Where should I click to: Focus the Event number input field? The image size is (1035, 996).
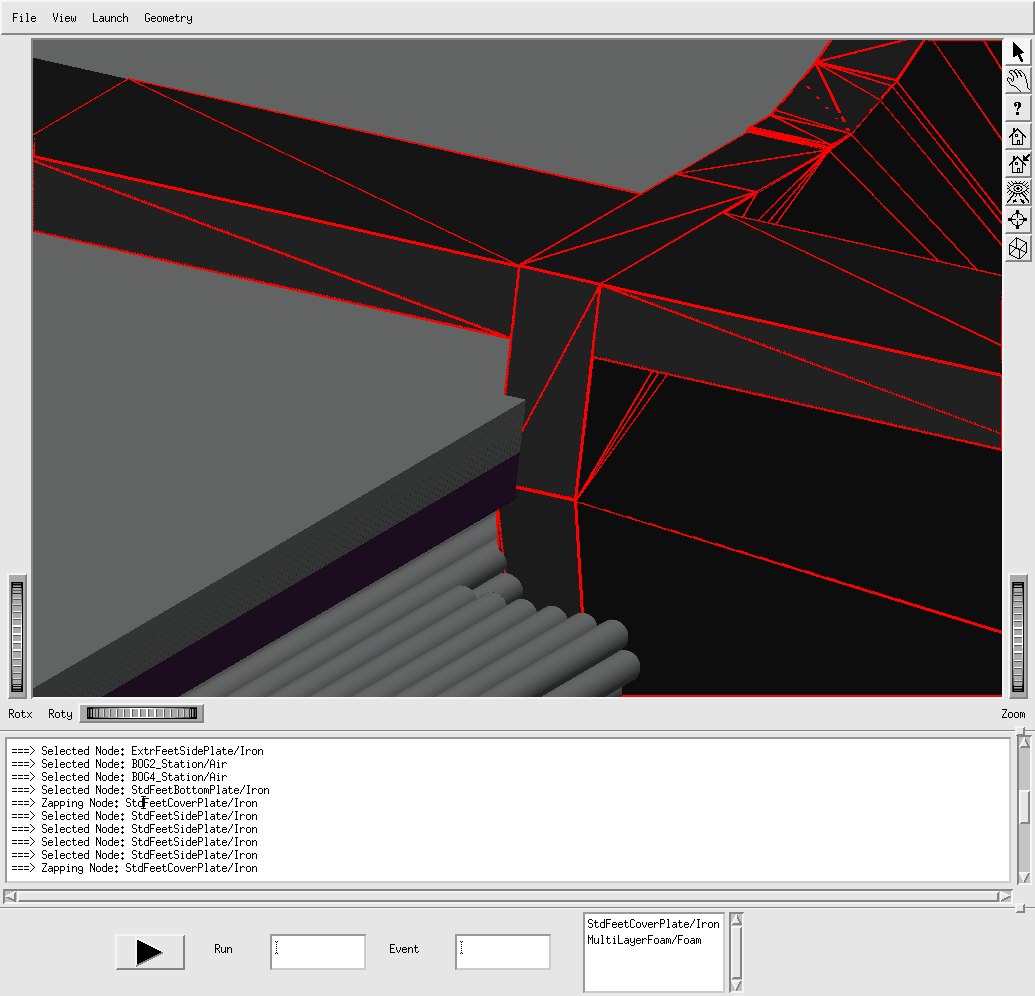point(502,952)
